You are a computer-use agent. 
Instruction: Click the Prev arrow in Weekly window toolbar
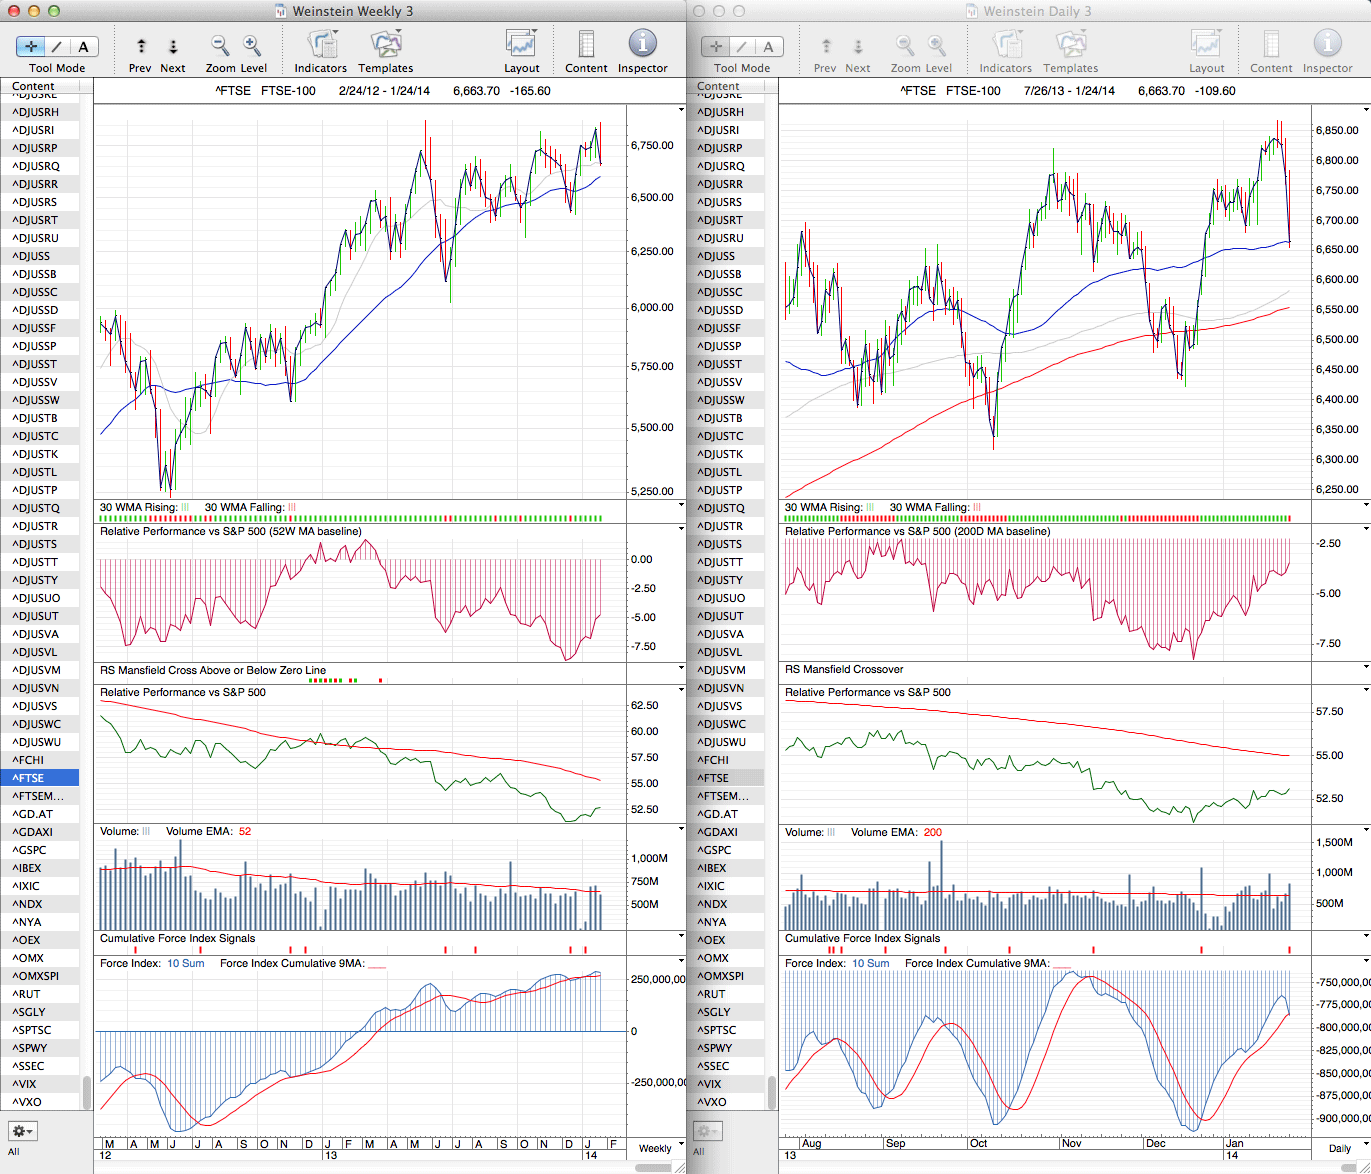coord(141,47)
